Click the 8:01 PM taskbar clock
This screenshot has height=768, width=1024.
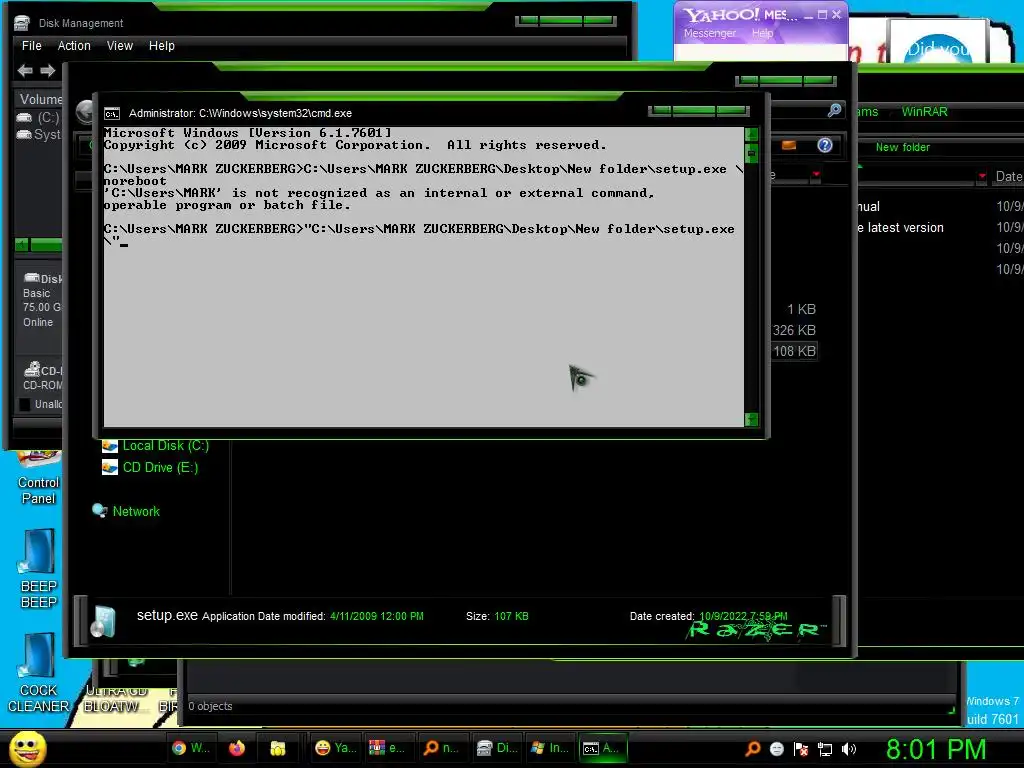[936, 749]
